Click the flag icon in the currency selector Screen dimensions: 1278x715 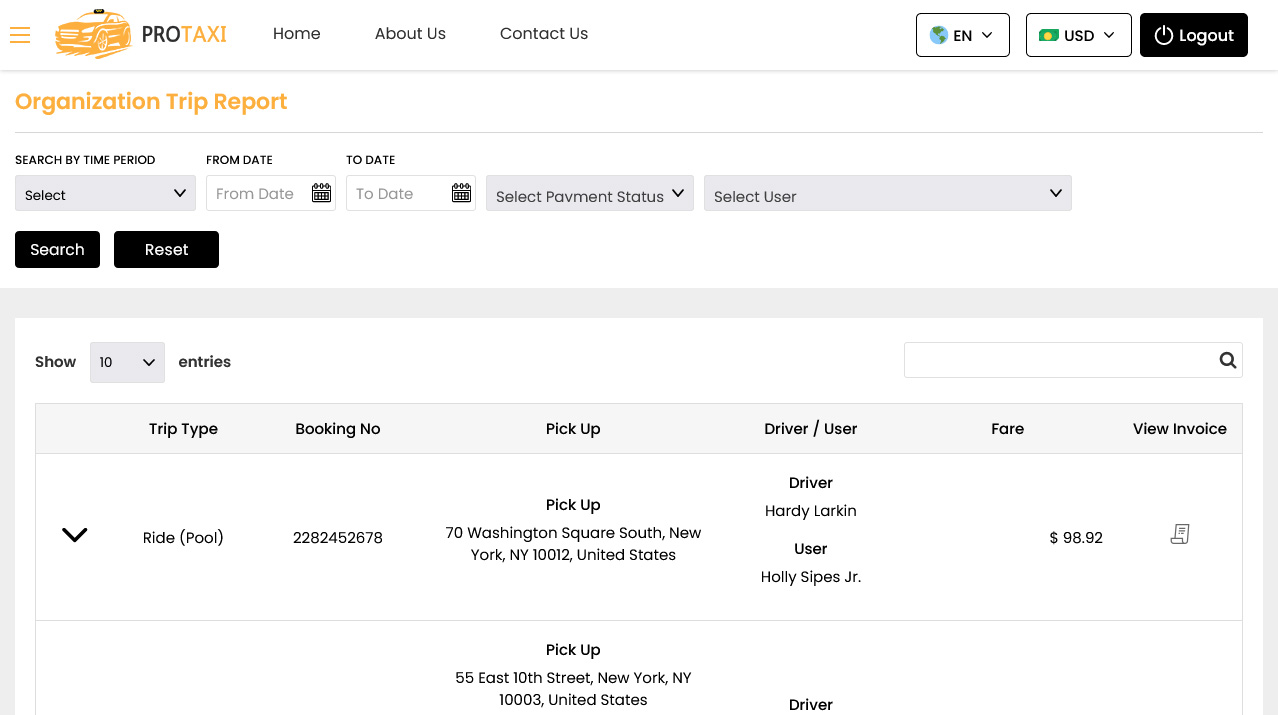click(x=1048, y=35)
